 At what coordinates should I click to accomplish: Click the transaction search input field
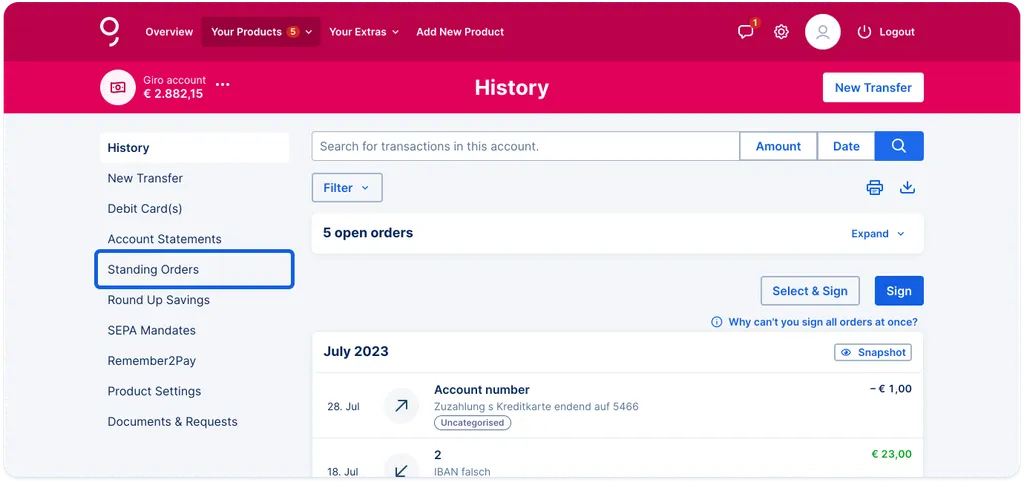pyautogui.click(x=526, y=146)
